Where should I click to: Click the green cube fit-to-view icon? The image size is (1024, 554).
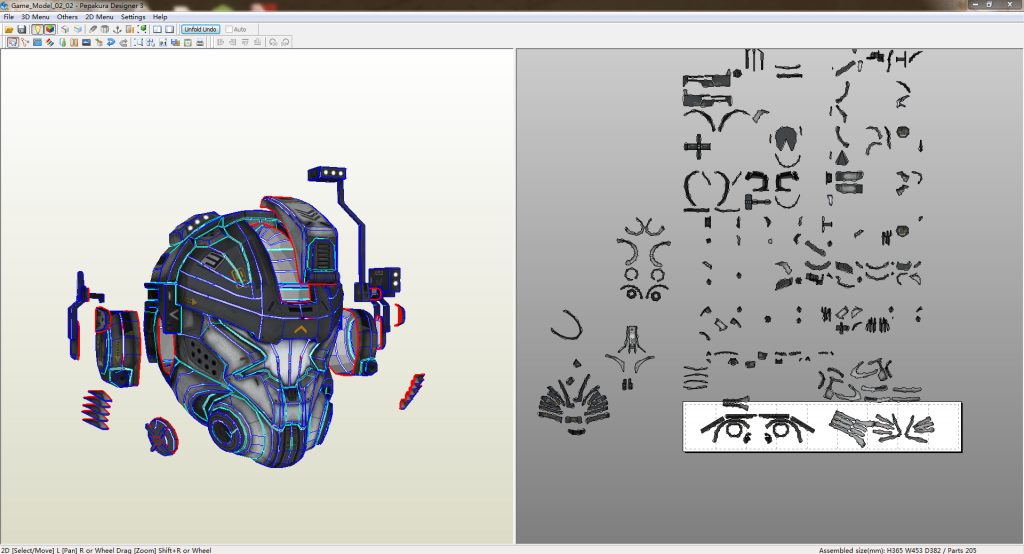click(142, 29)
